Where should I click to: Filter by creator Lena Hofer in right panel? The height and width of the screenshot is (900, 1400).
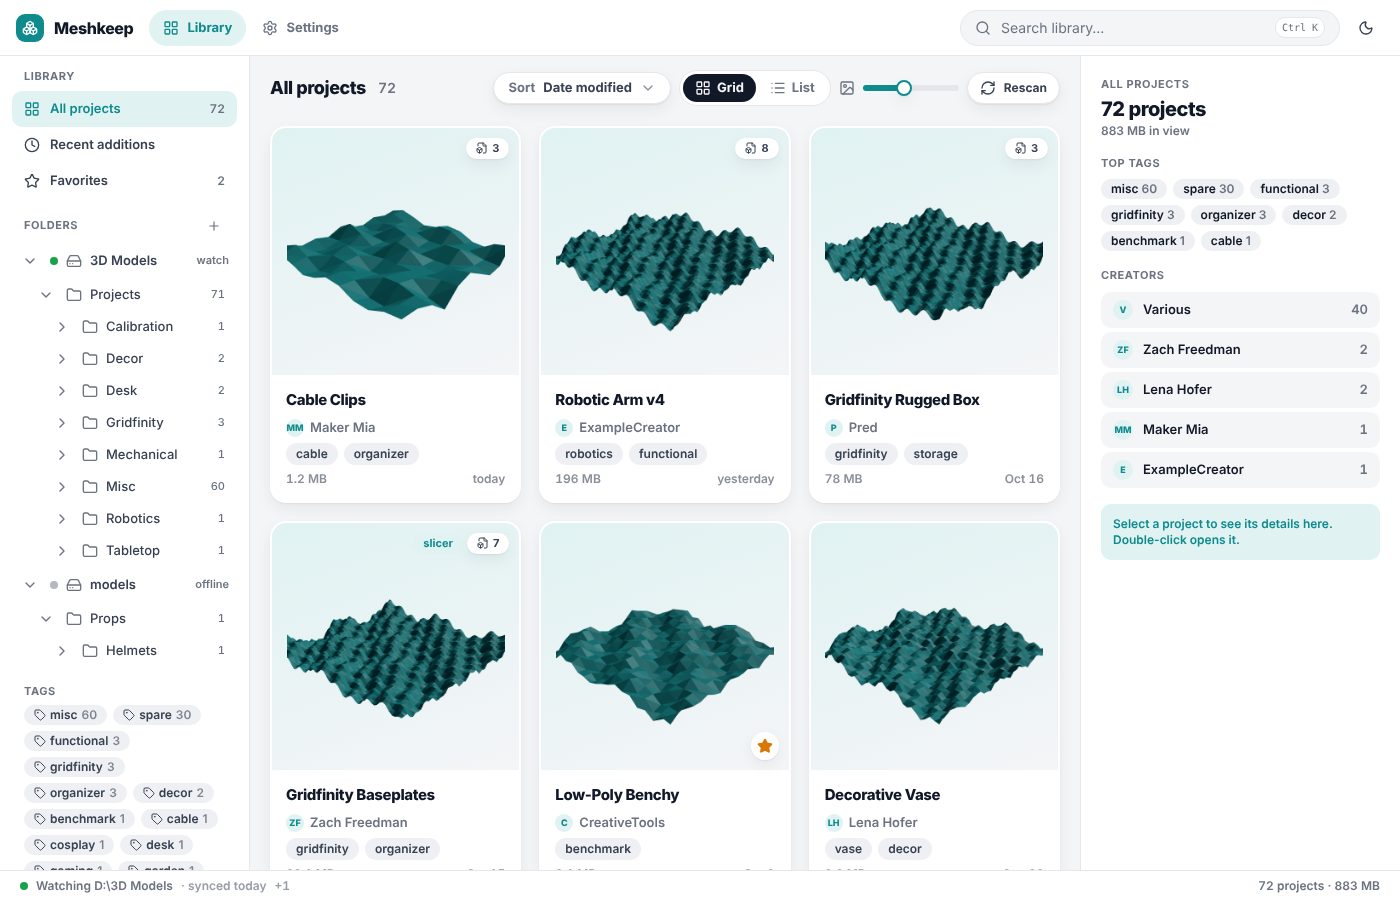[x=1240, y=390]
